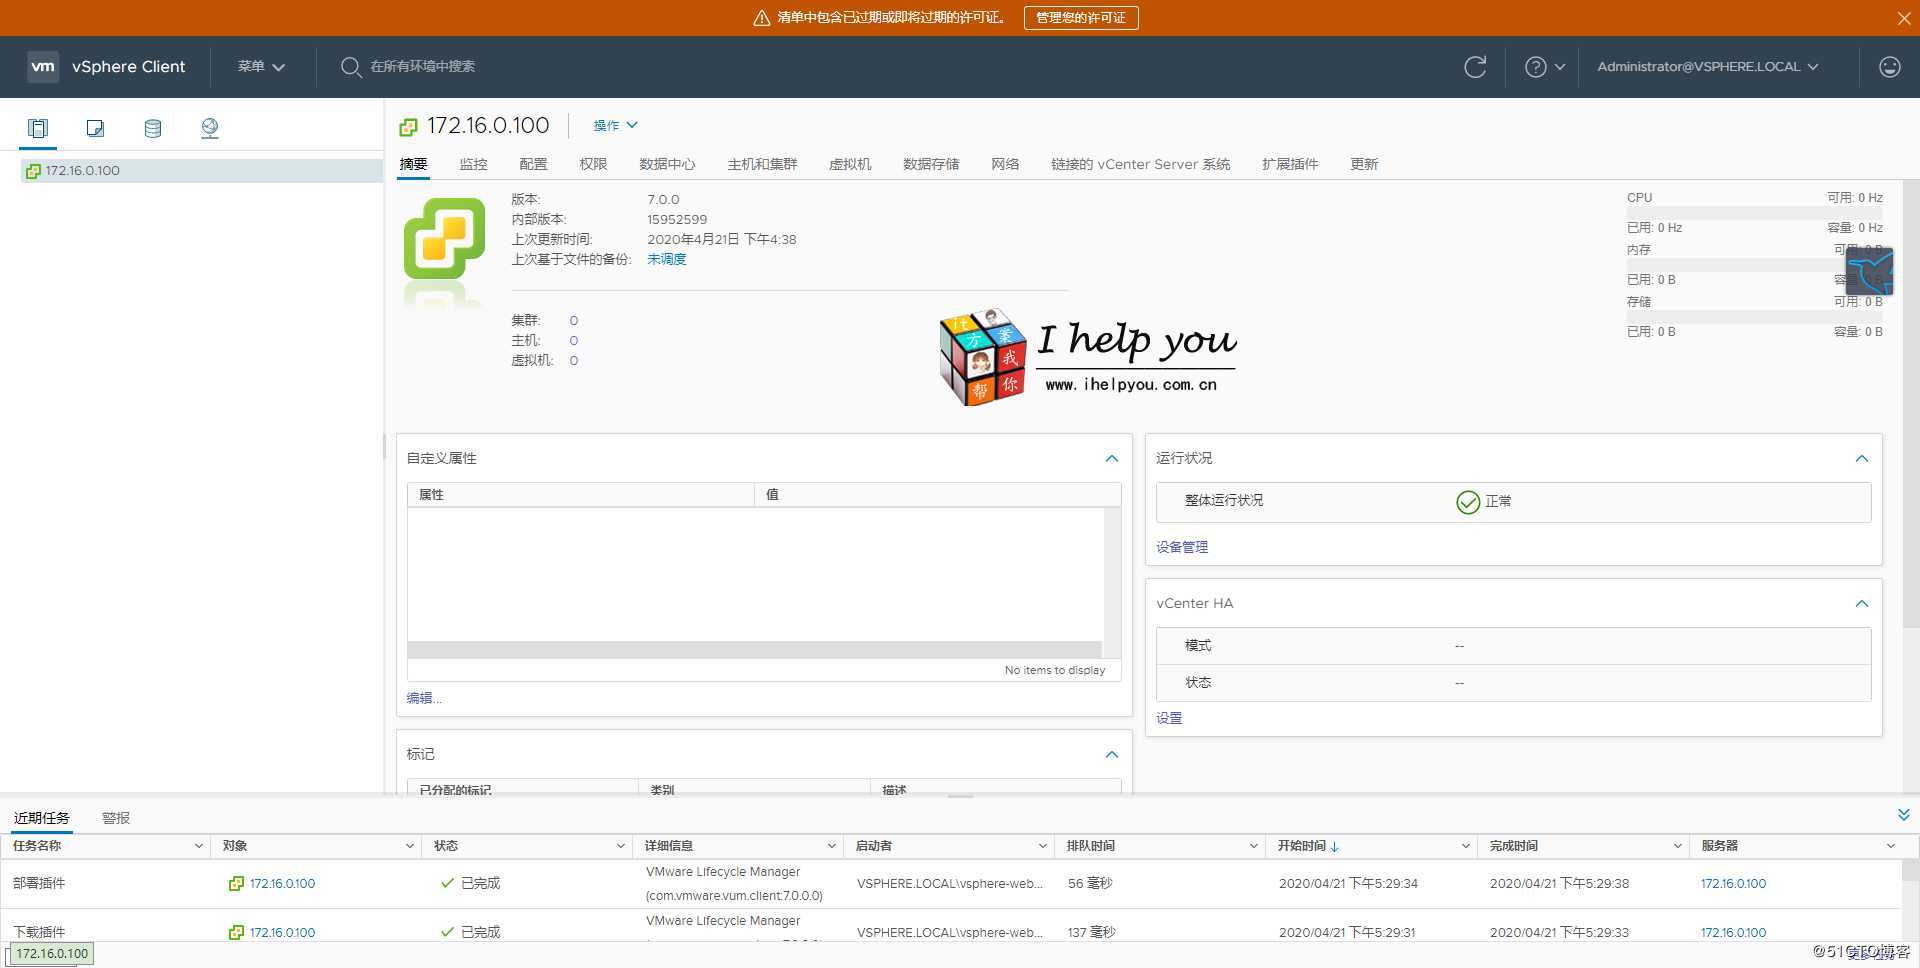Switch to the 网络 tab
1920x968 pixels.
(1005, 164)
